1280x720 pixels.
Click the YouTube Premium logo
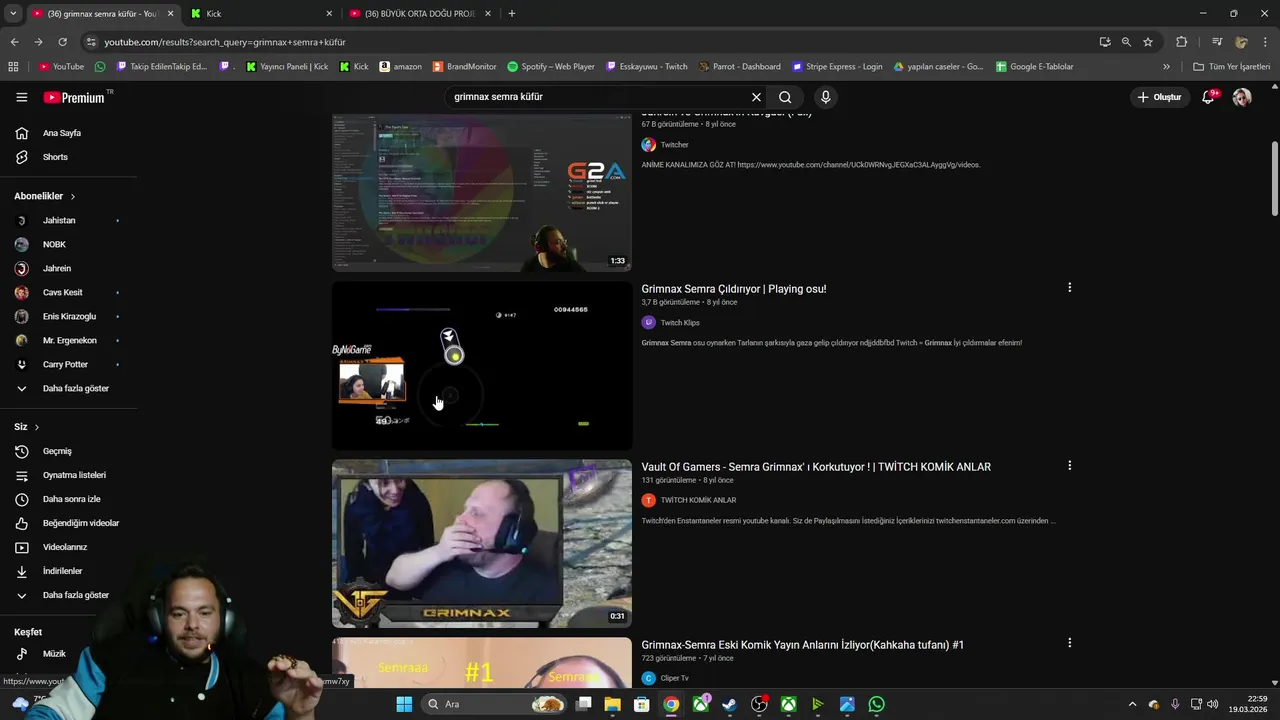(x=75, y=97)
